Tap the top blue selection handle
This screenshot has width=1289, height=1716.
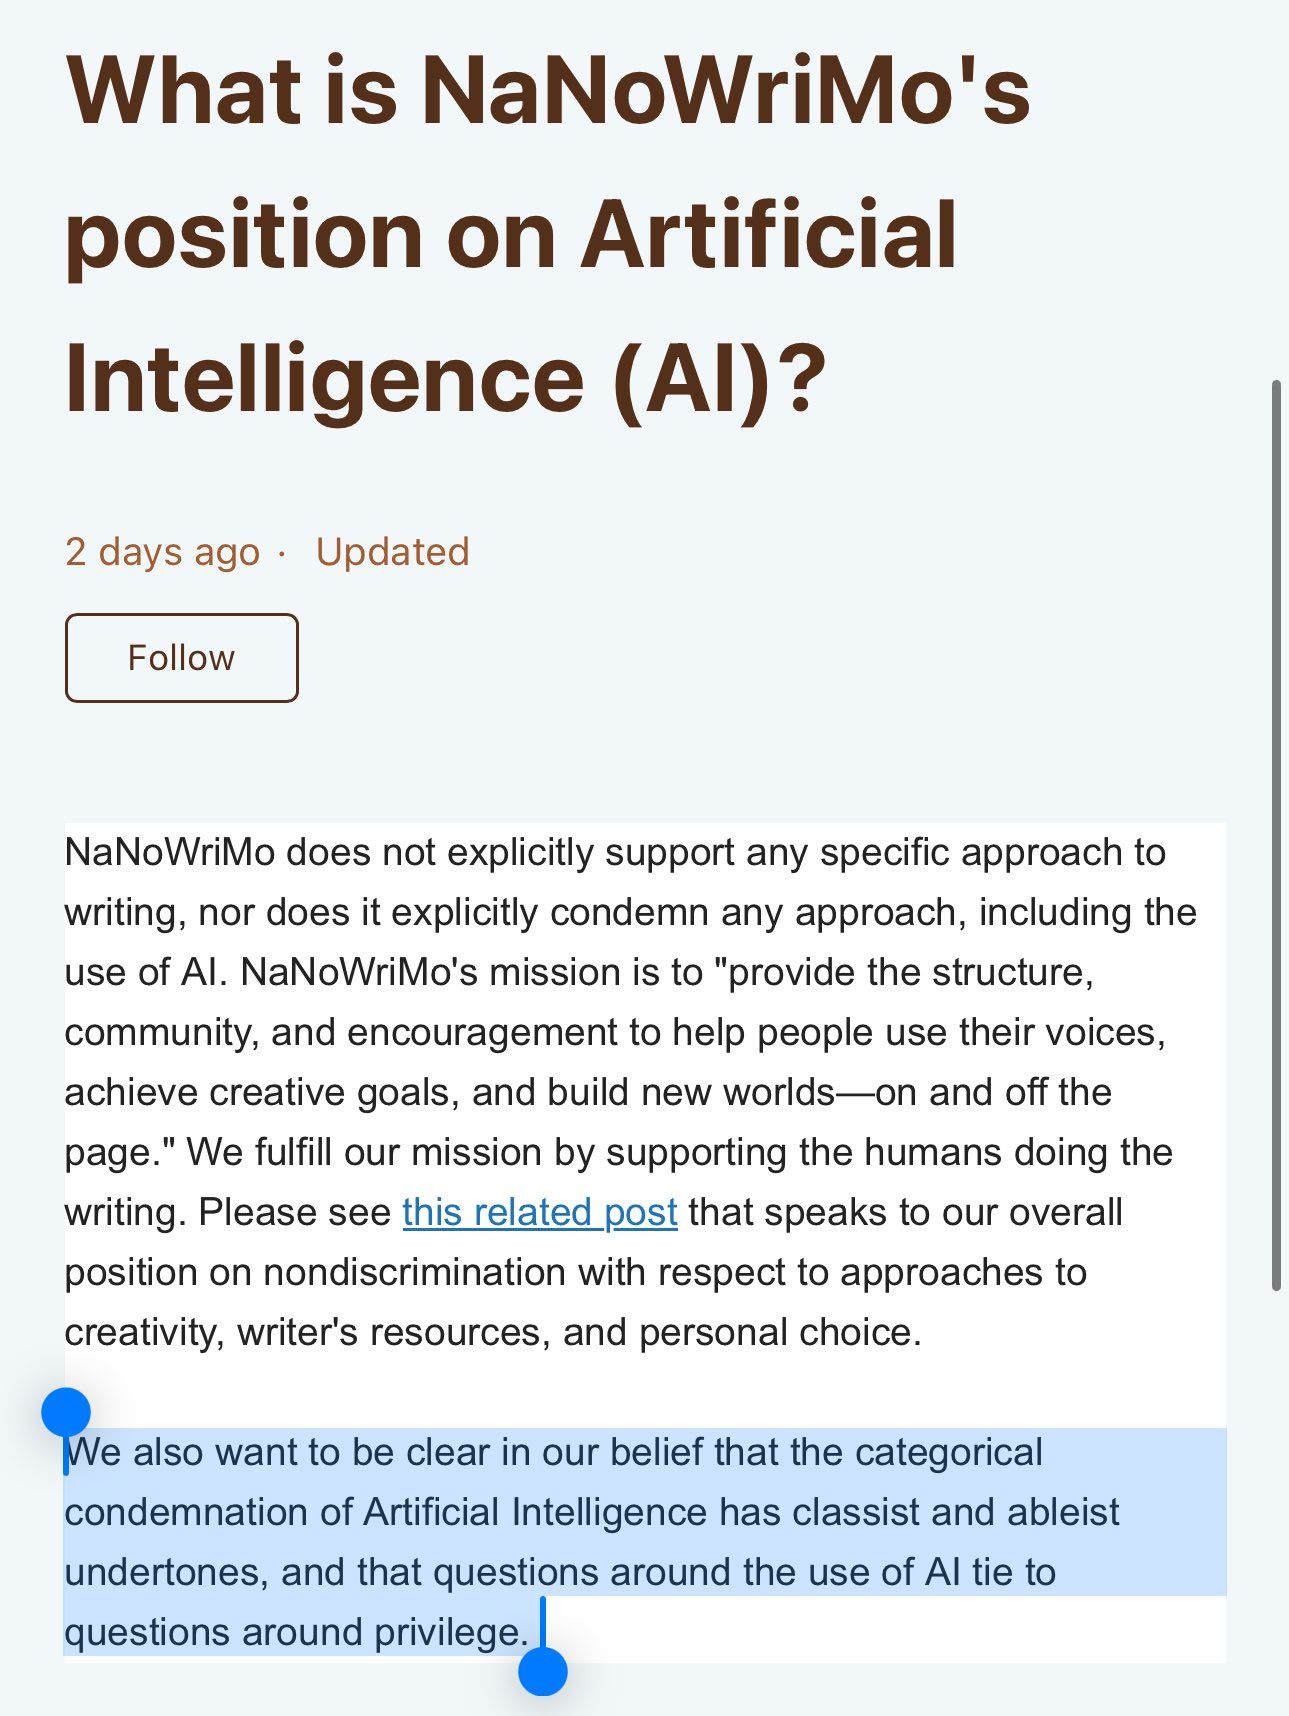[66, 1412]
